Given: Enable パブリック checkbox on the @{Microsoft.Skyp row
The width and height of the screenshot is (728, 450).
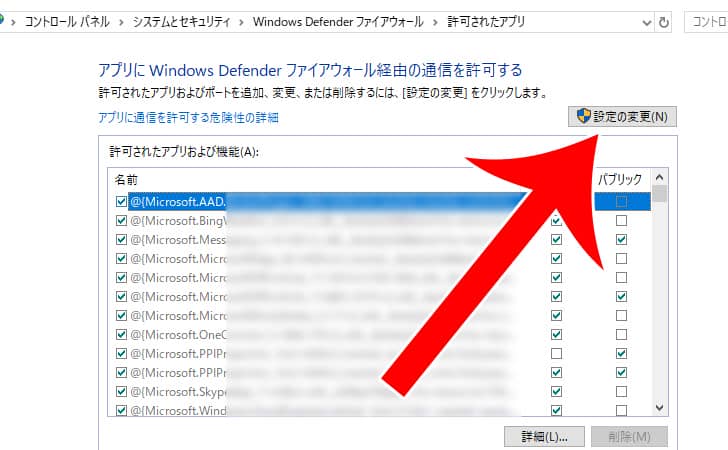Looking at the screenshot, I should tap(621, 391).
